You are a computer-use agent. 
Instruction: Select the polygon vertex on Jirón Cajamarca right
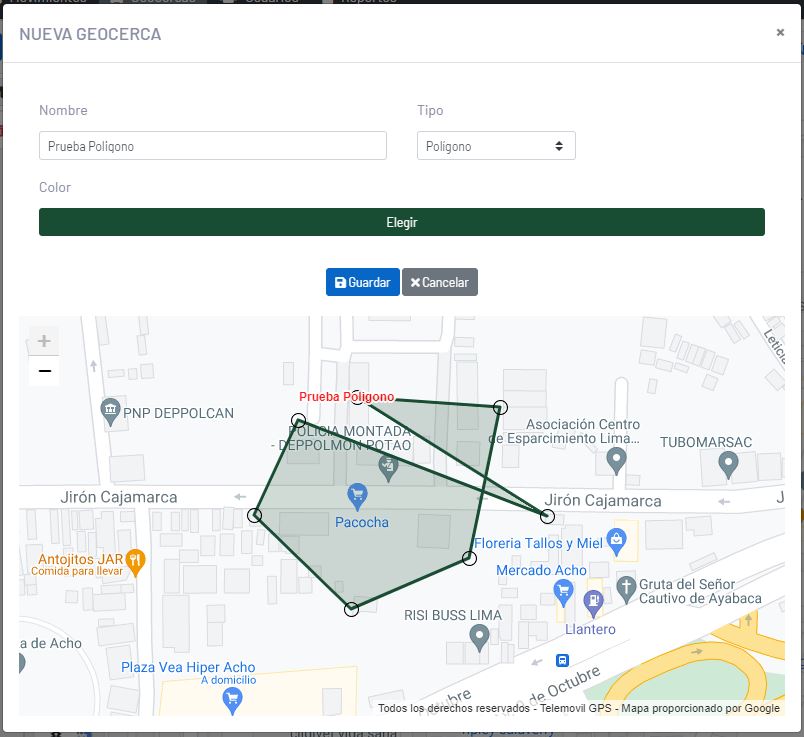coord(547,516)
